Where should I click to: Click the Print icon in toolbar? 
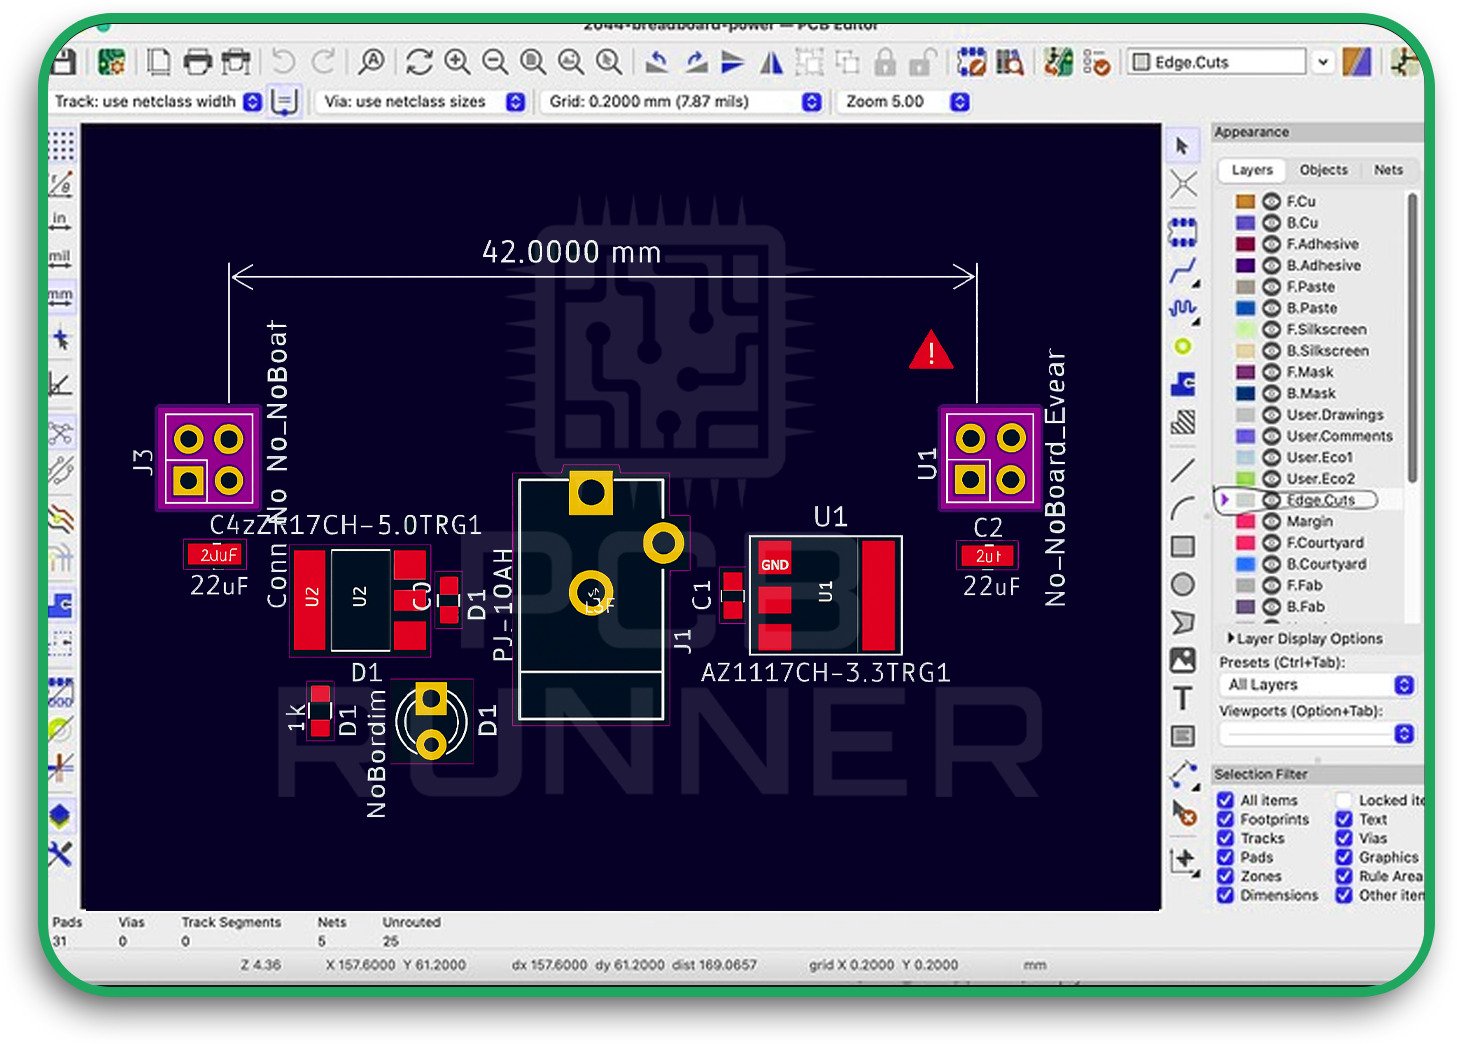click(x=198, y=62)
